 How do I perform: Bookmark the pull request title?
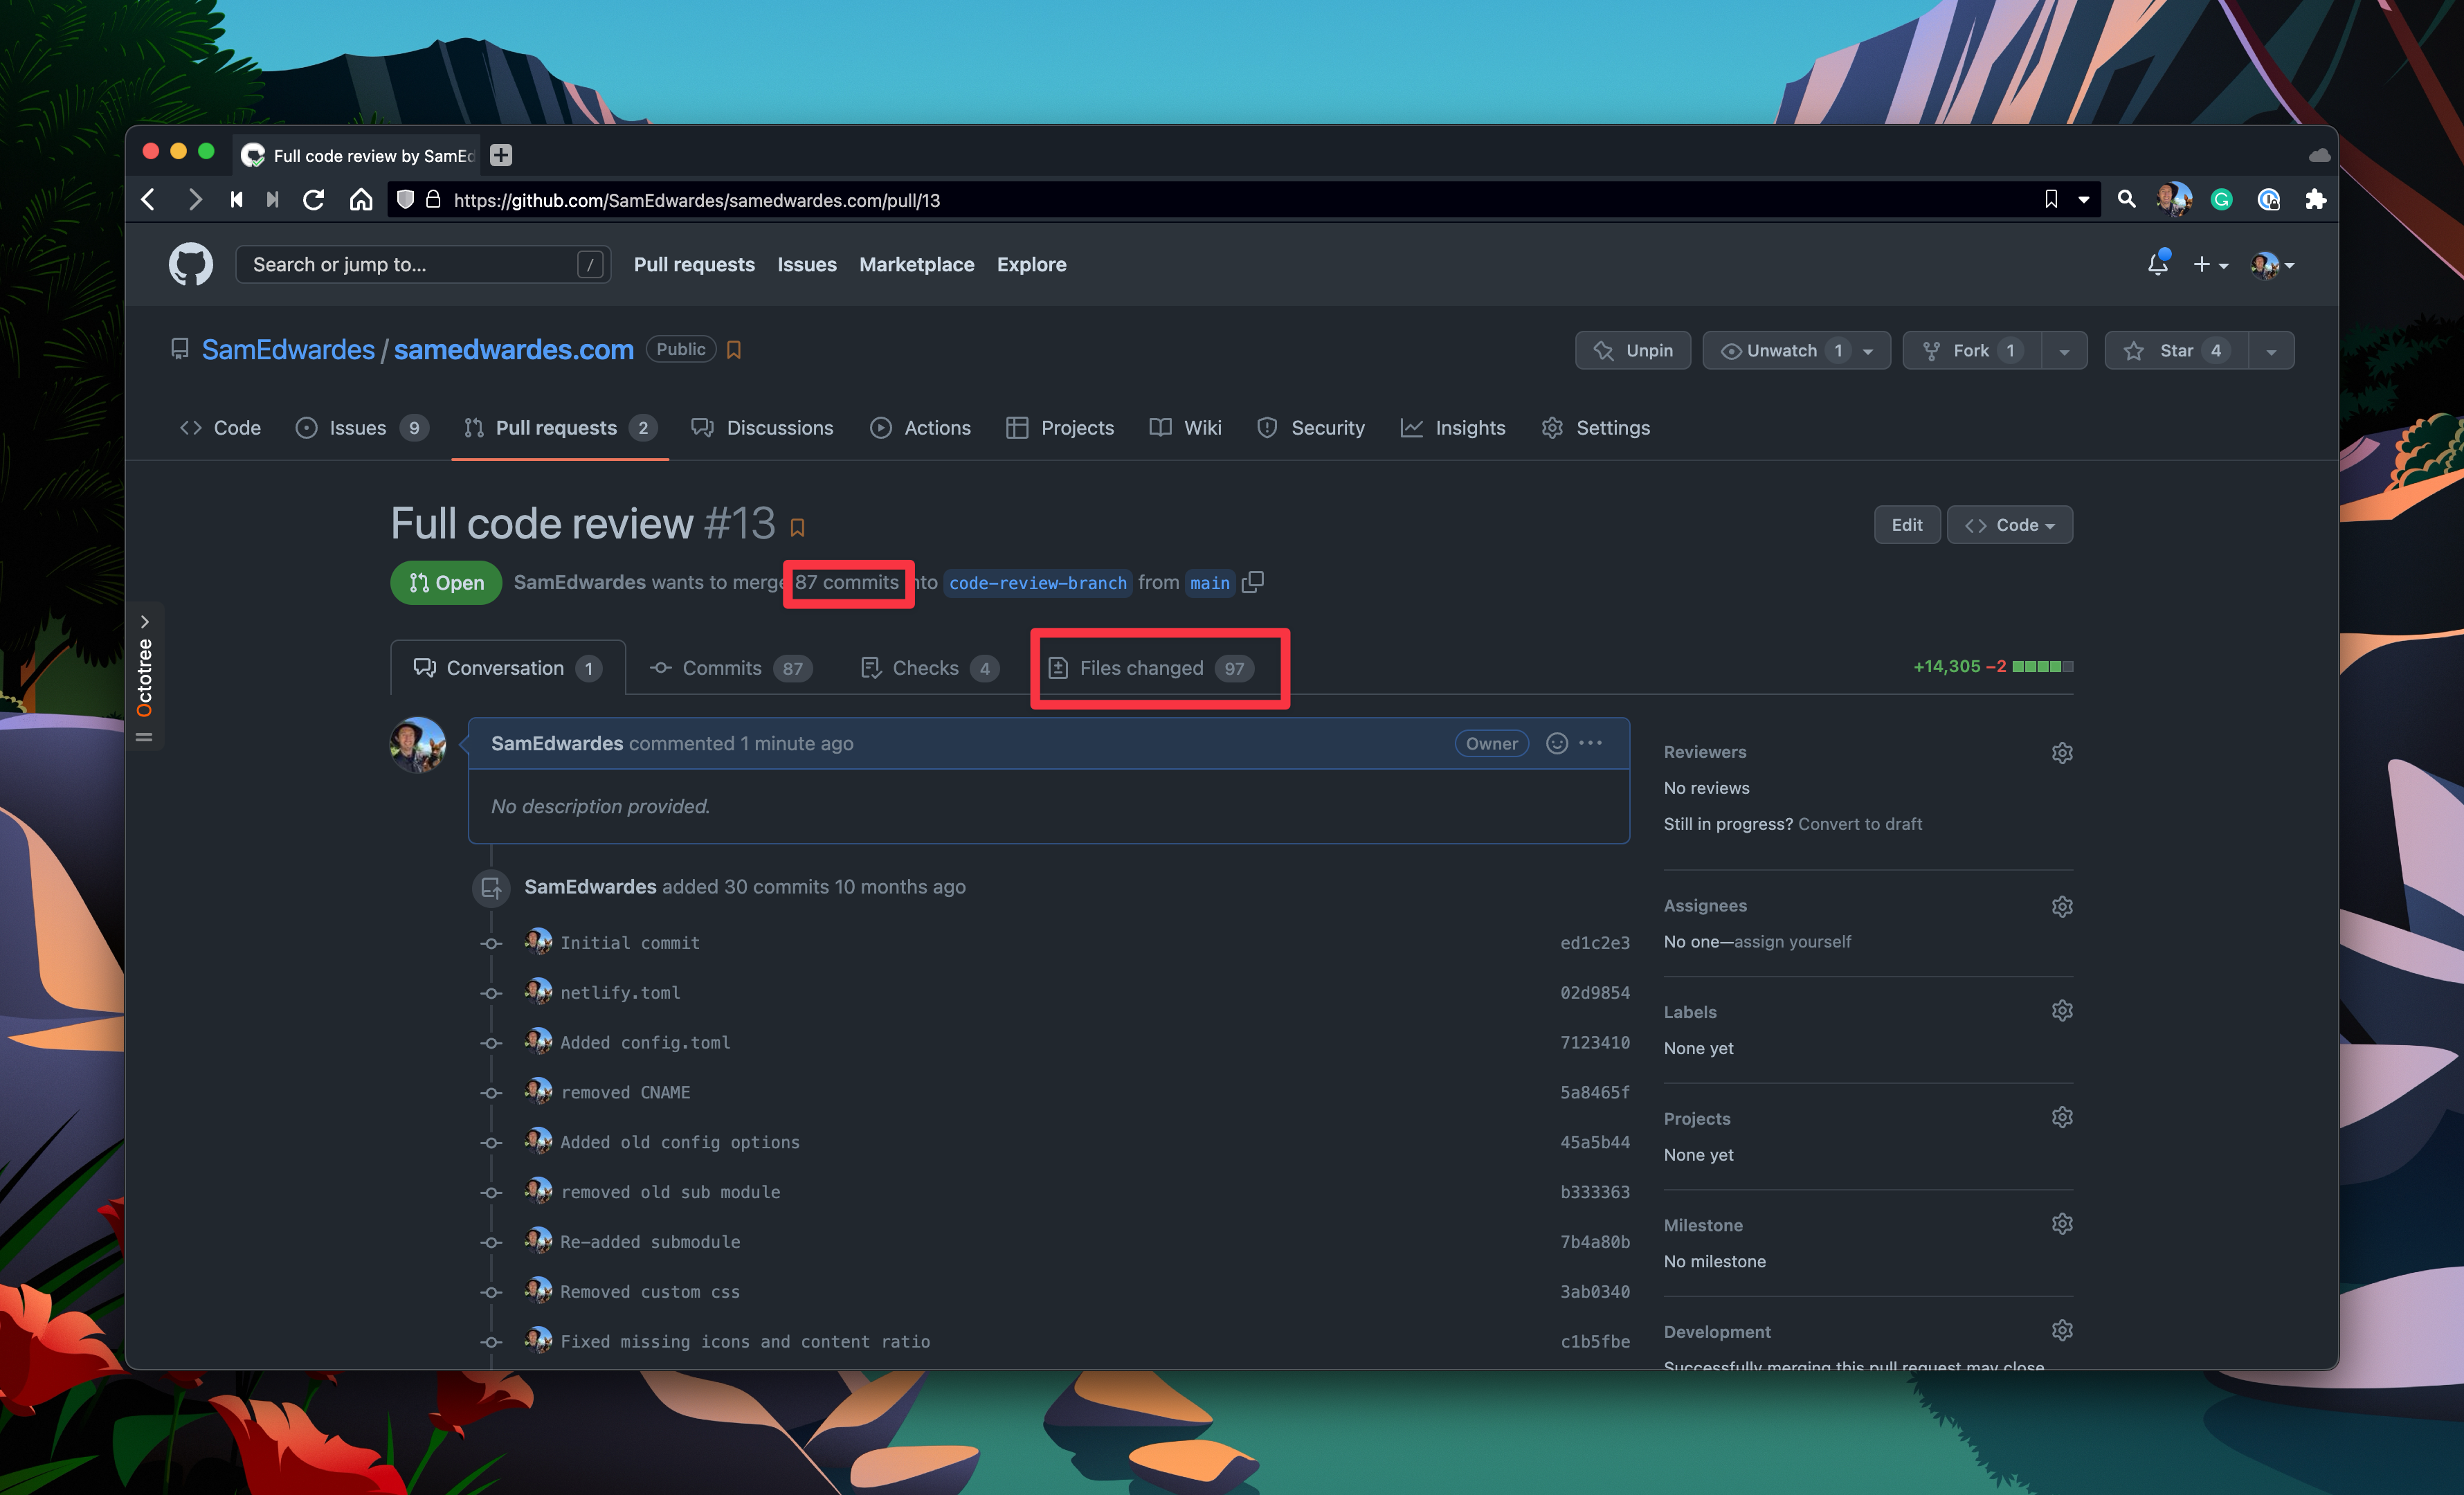[x=797, y=526]
